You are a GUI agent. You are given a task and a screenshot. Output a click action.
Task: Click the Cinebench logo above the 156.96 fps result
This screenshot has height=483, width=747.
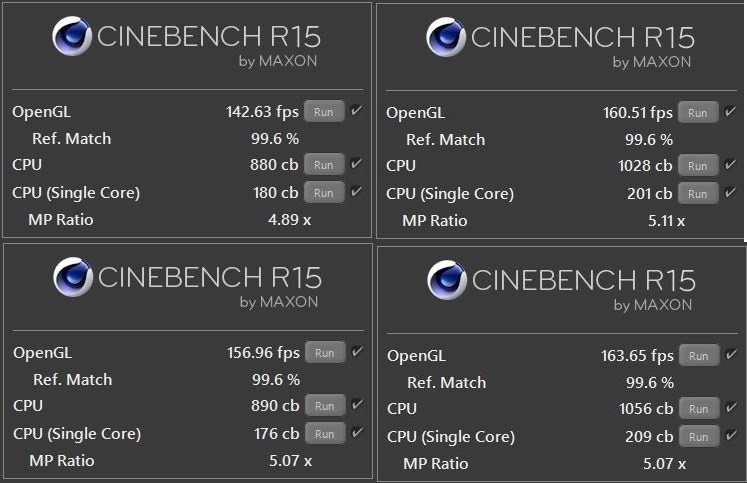click(x=72, y=278)
